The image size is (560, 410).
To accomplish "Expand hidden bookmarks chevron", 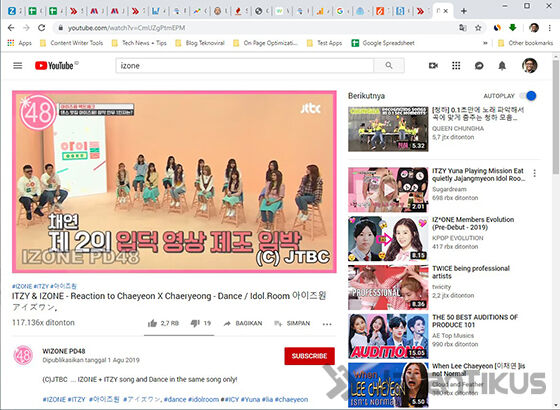I will click(485, 43).
